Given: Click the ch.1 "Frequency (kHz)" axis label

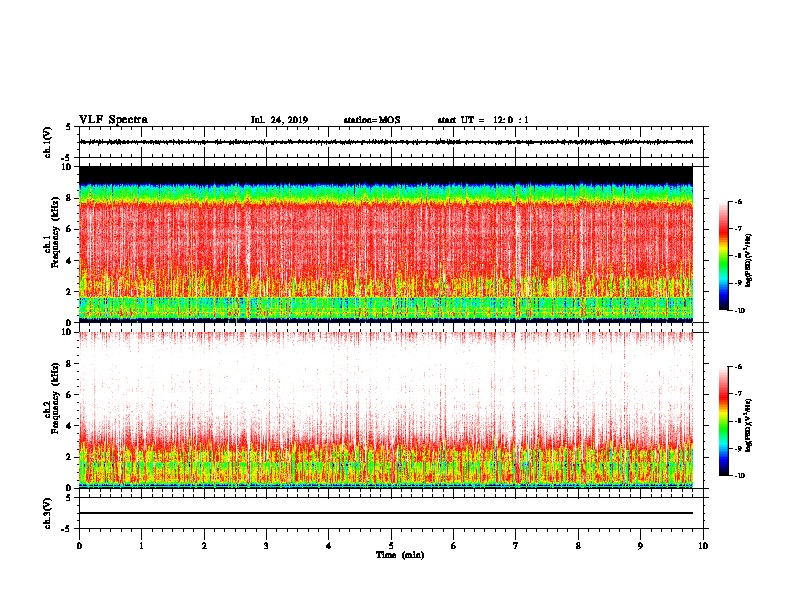Looking at the screenshot, I should click(55, 231).
